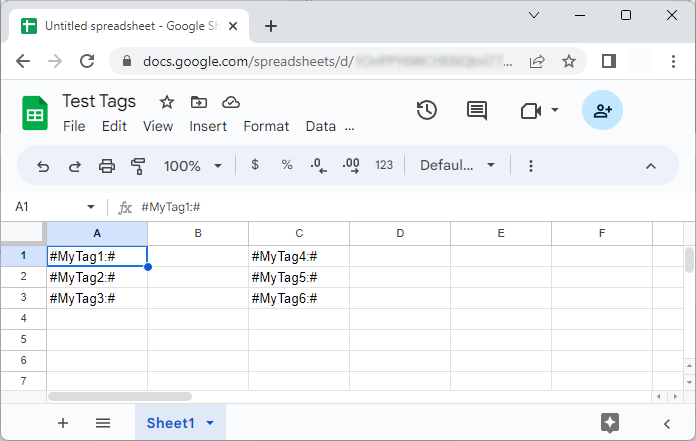Screen dimensions: 696x441
Task: Click the horizontal scrollbar thumb
Action: [120, 396]
